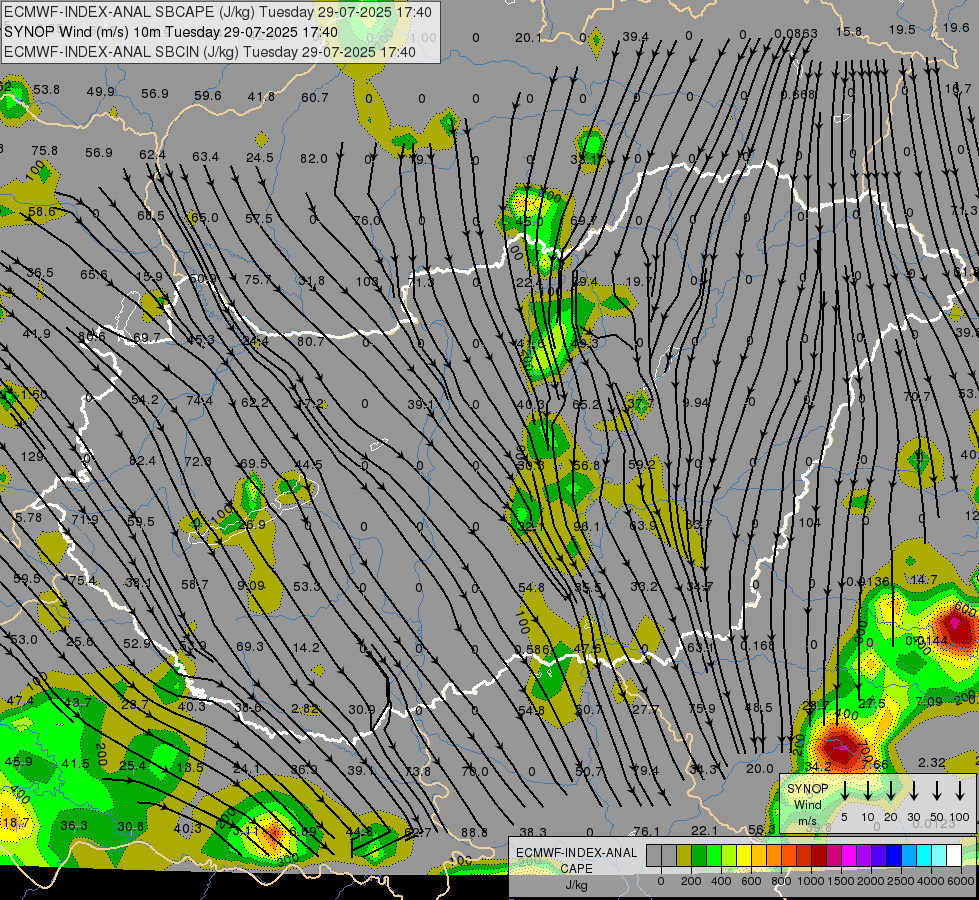Image resolution: width=979 pixels, height=900 pixels.
Task: Click the map value 129
Action: coord(32,457)
